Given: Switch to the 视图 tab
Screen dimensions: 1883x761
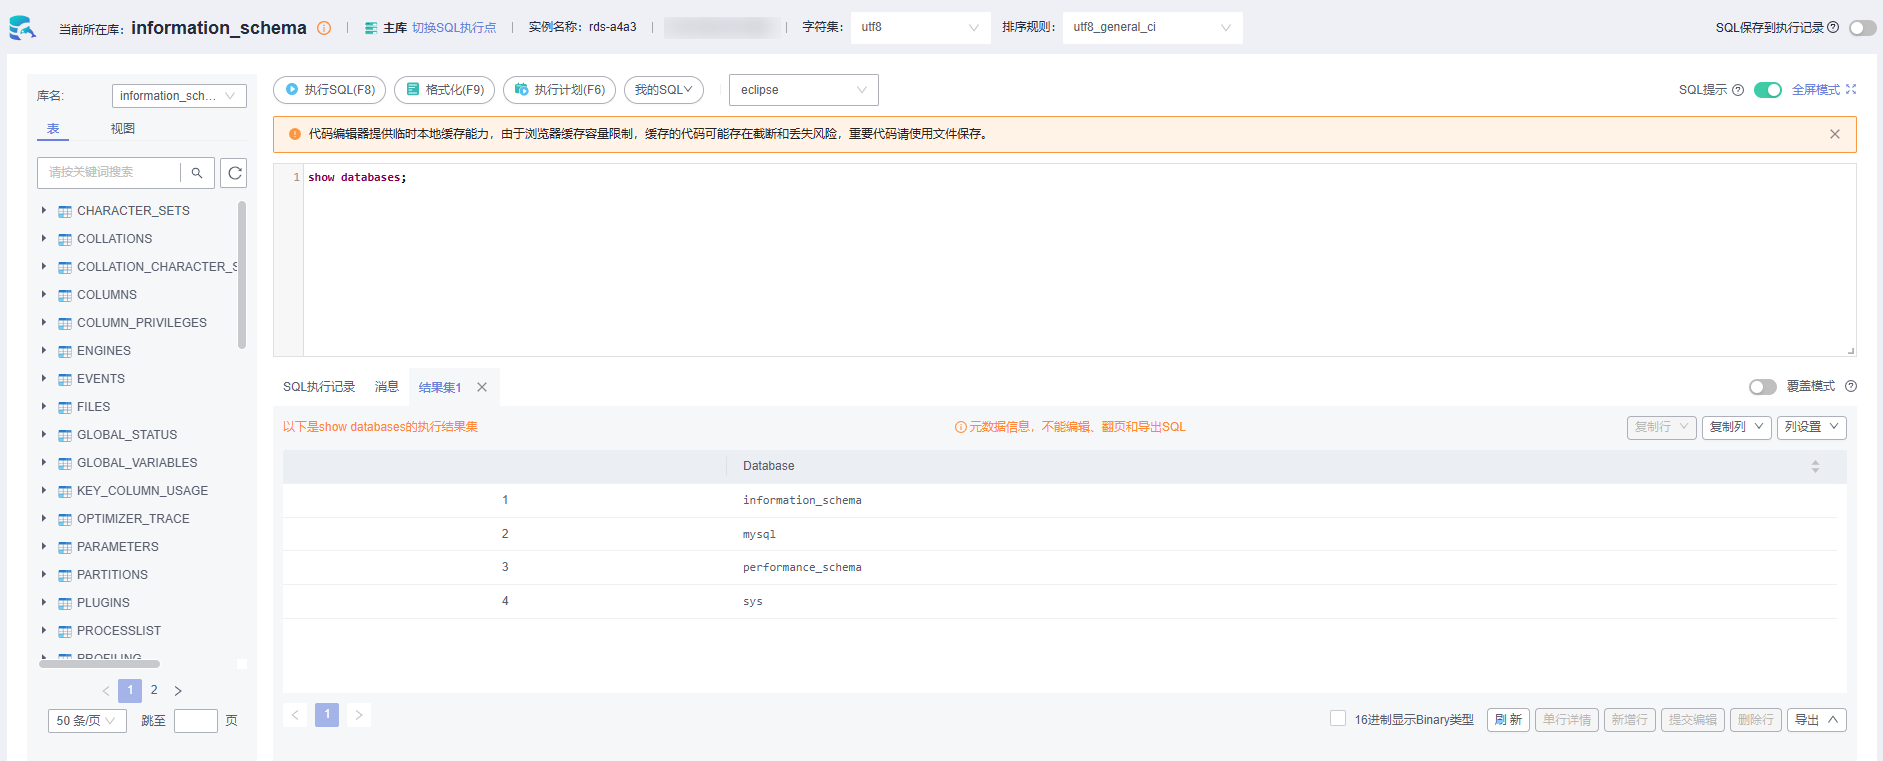Looking at the screenshot, I should pyautogui.click(x=123, y=129).
